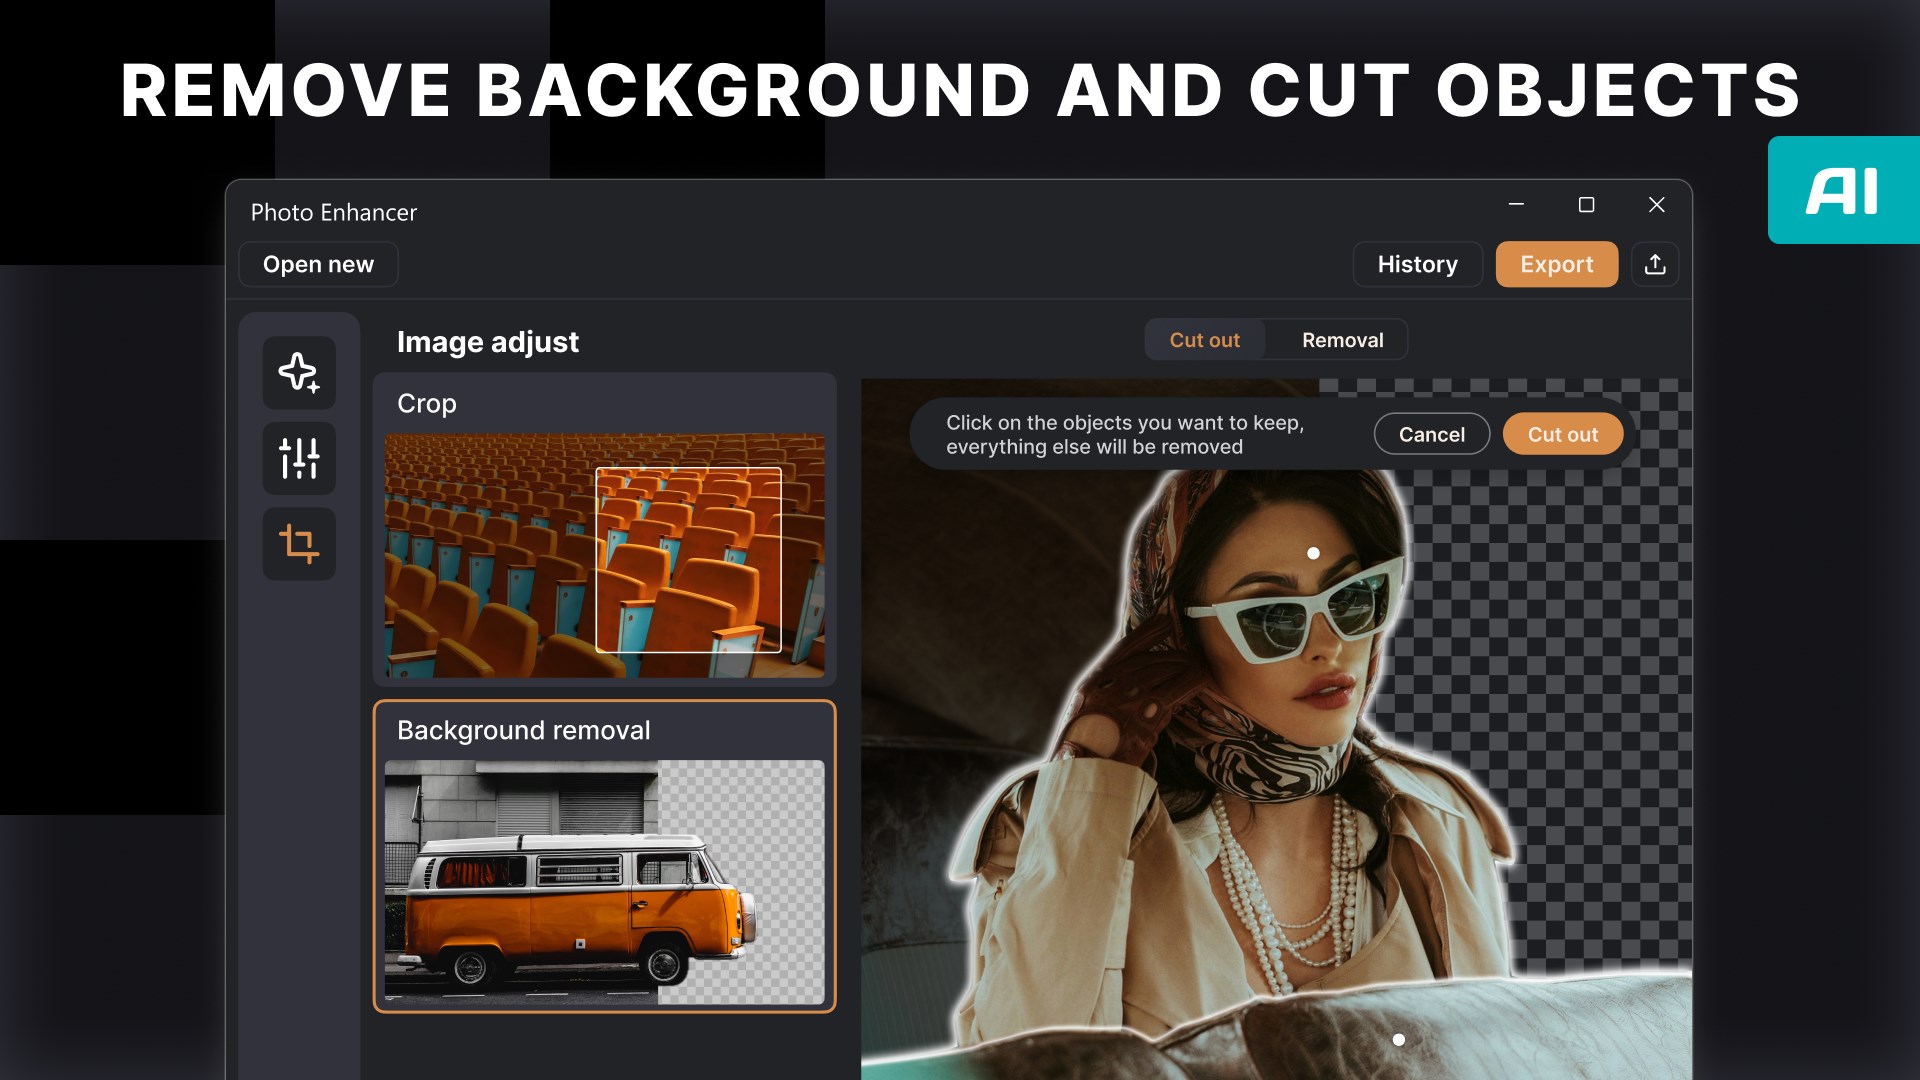Click the Open new button
This screenshot has width=1920, height=1080.
click(318, 264)
